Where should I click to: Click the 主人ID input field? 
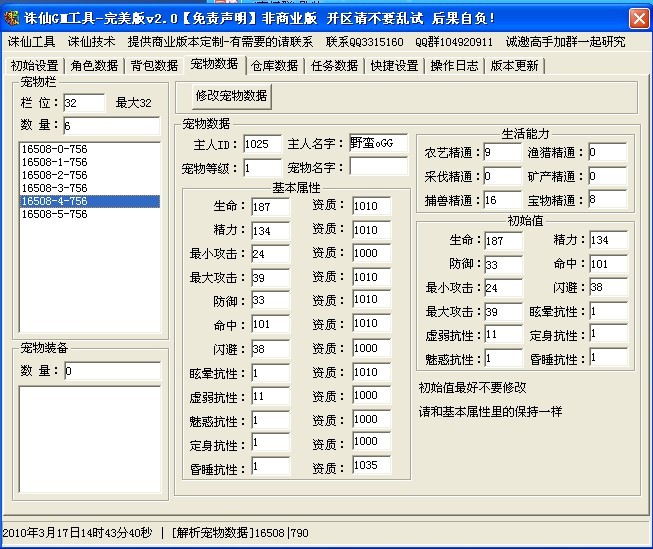pos(262,144)
